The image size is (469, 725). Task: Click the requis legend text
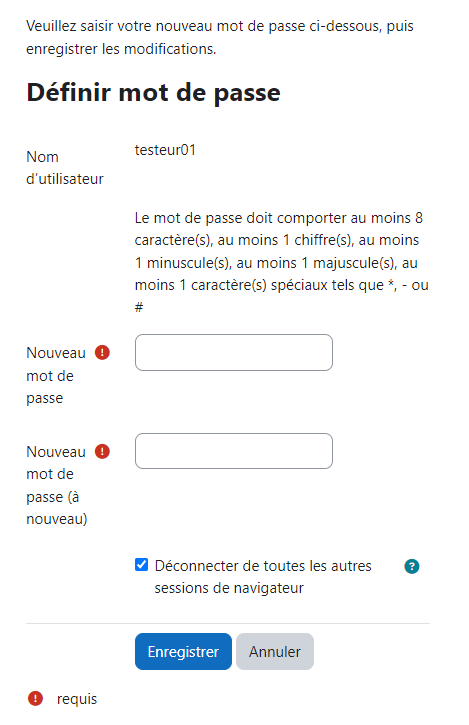coord(77,699)
